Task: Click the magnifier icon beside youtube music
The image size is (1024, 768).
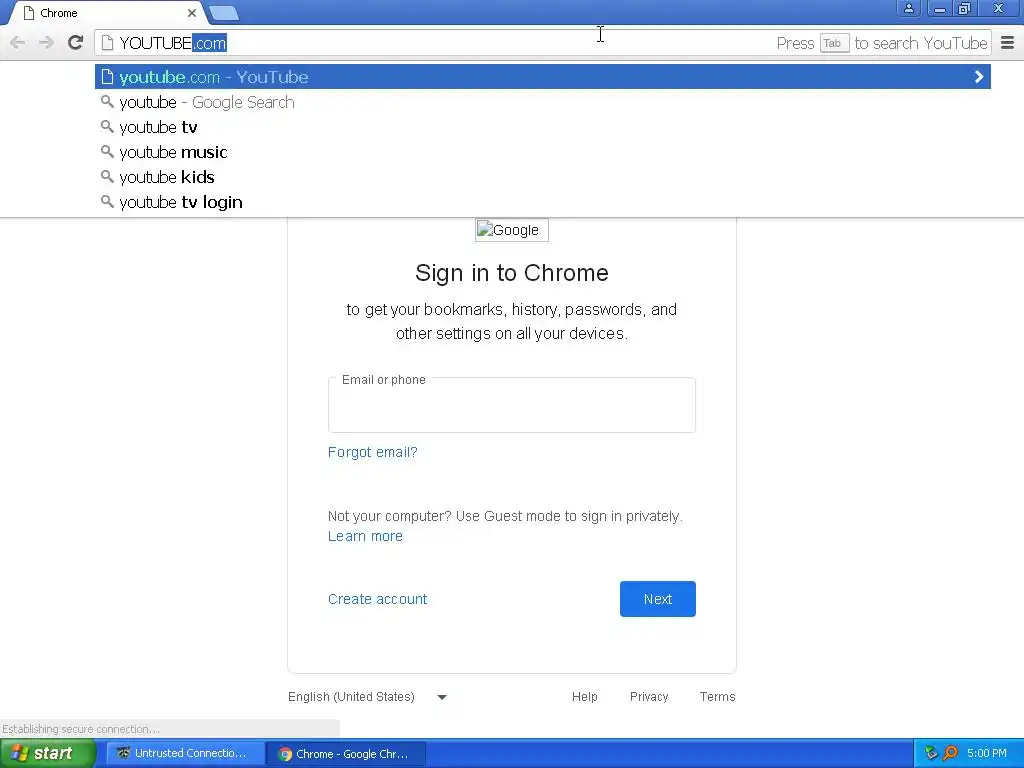Action: coord(107,152)
